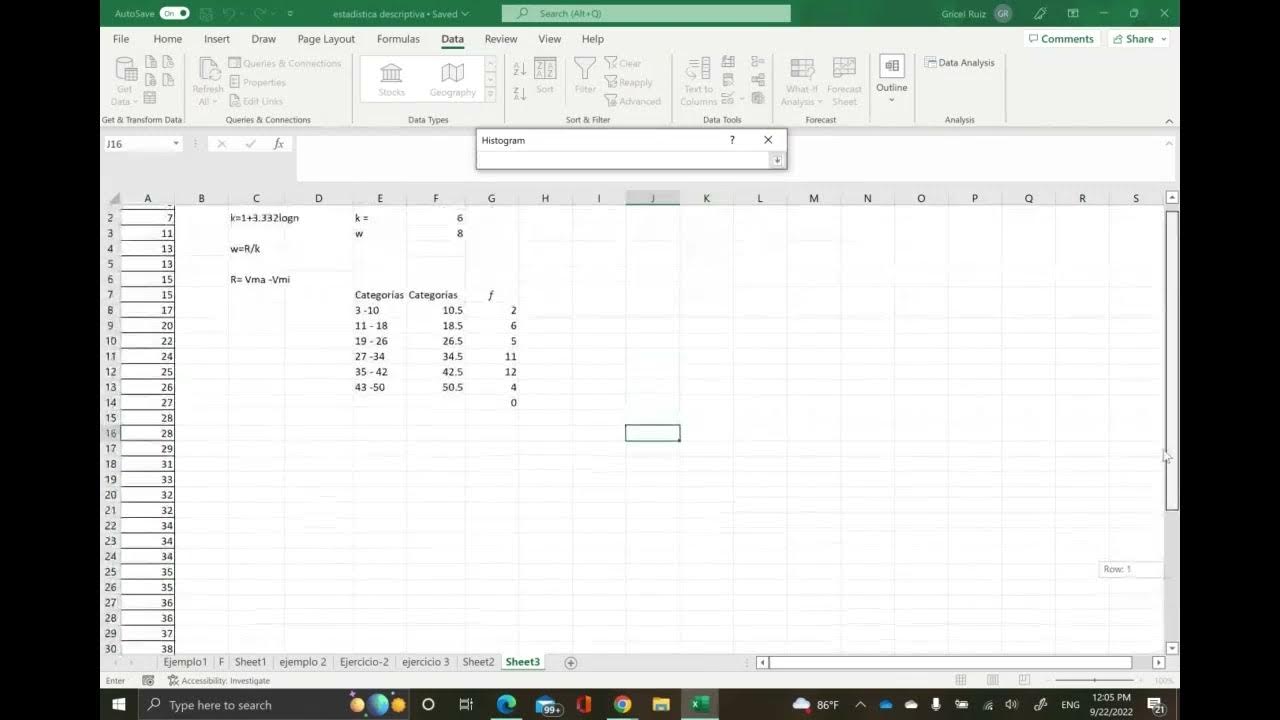Confirm formula entry check mark
Screen dimensions: 1280x720
[250, 144]
